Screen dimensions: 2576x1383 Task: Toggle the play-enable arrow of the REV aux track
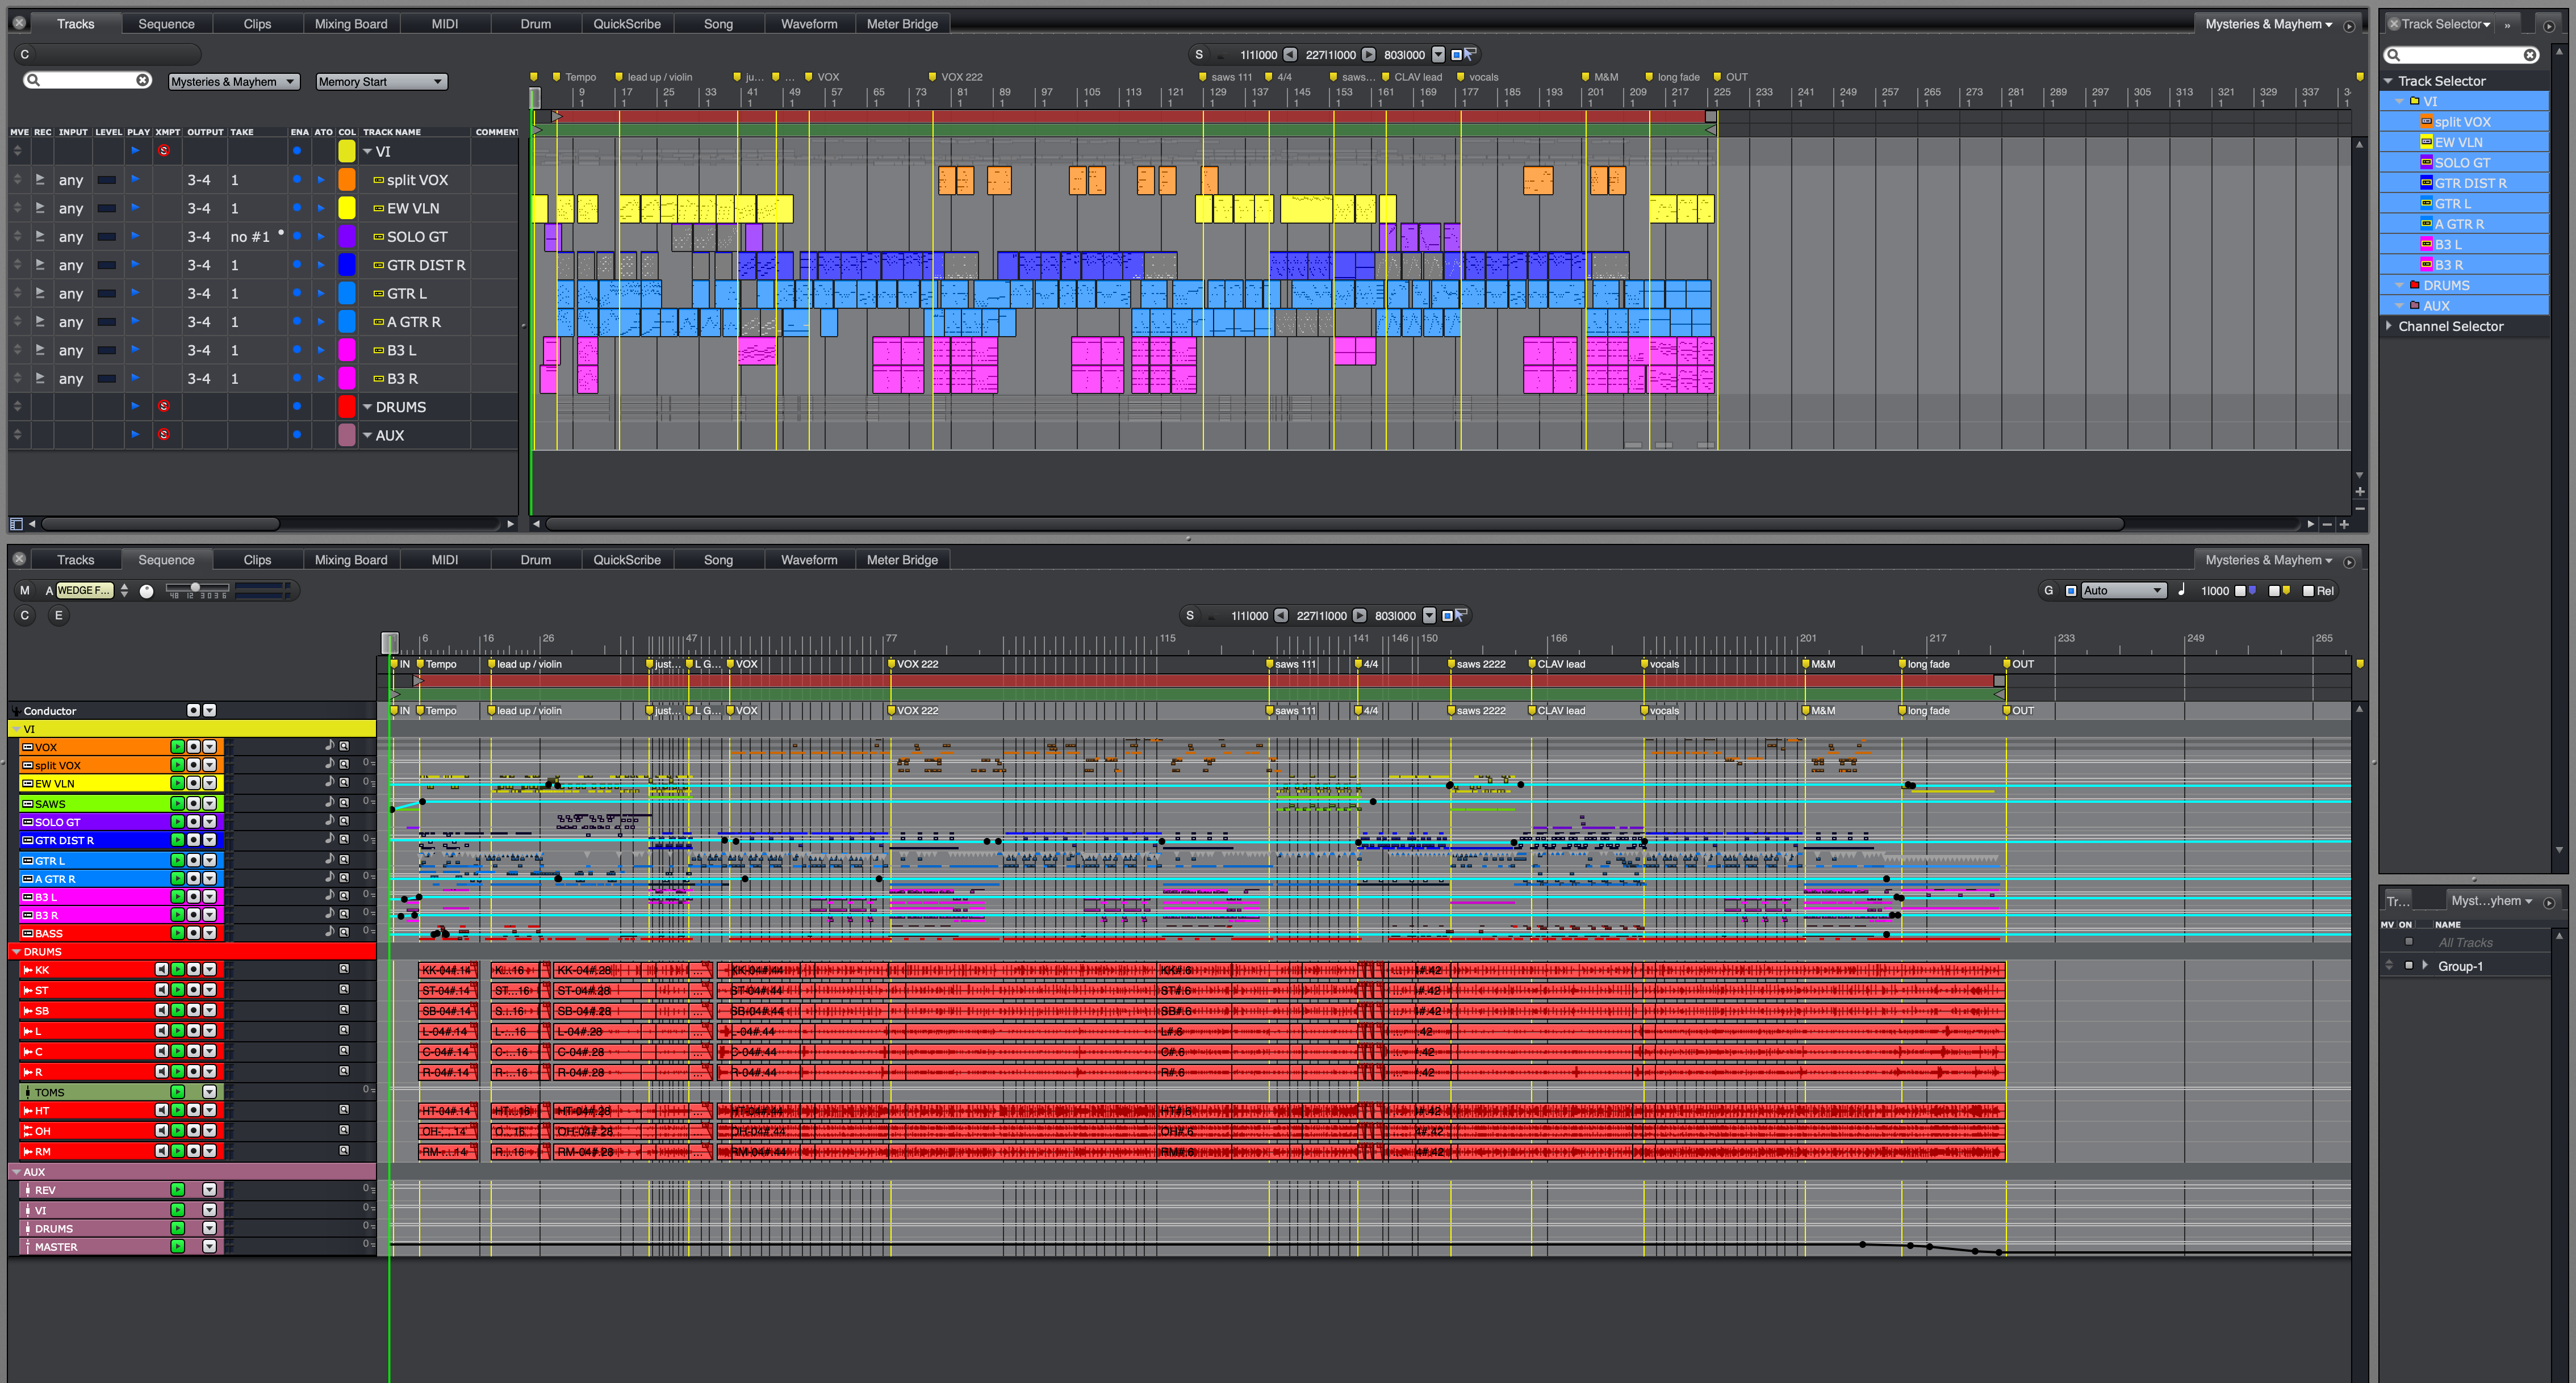pos(177,1190)
